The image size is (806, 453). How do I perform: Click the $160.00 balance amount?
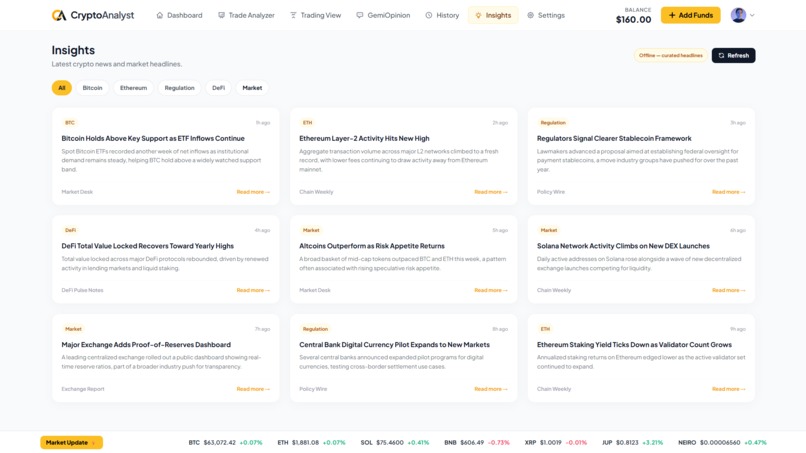coord(633,20)
